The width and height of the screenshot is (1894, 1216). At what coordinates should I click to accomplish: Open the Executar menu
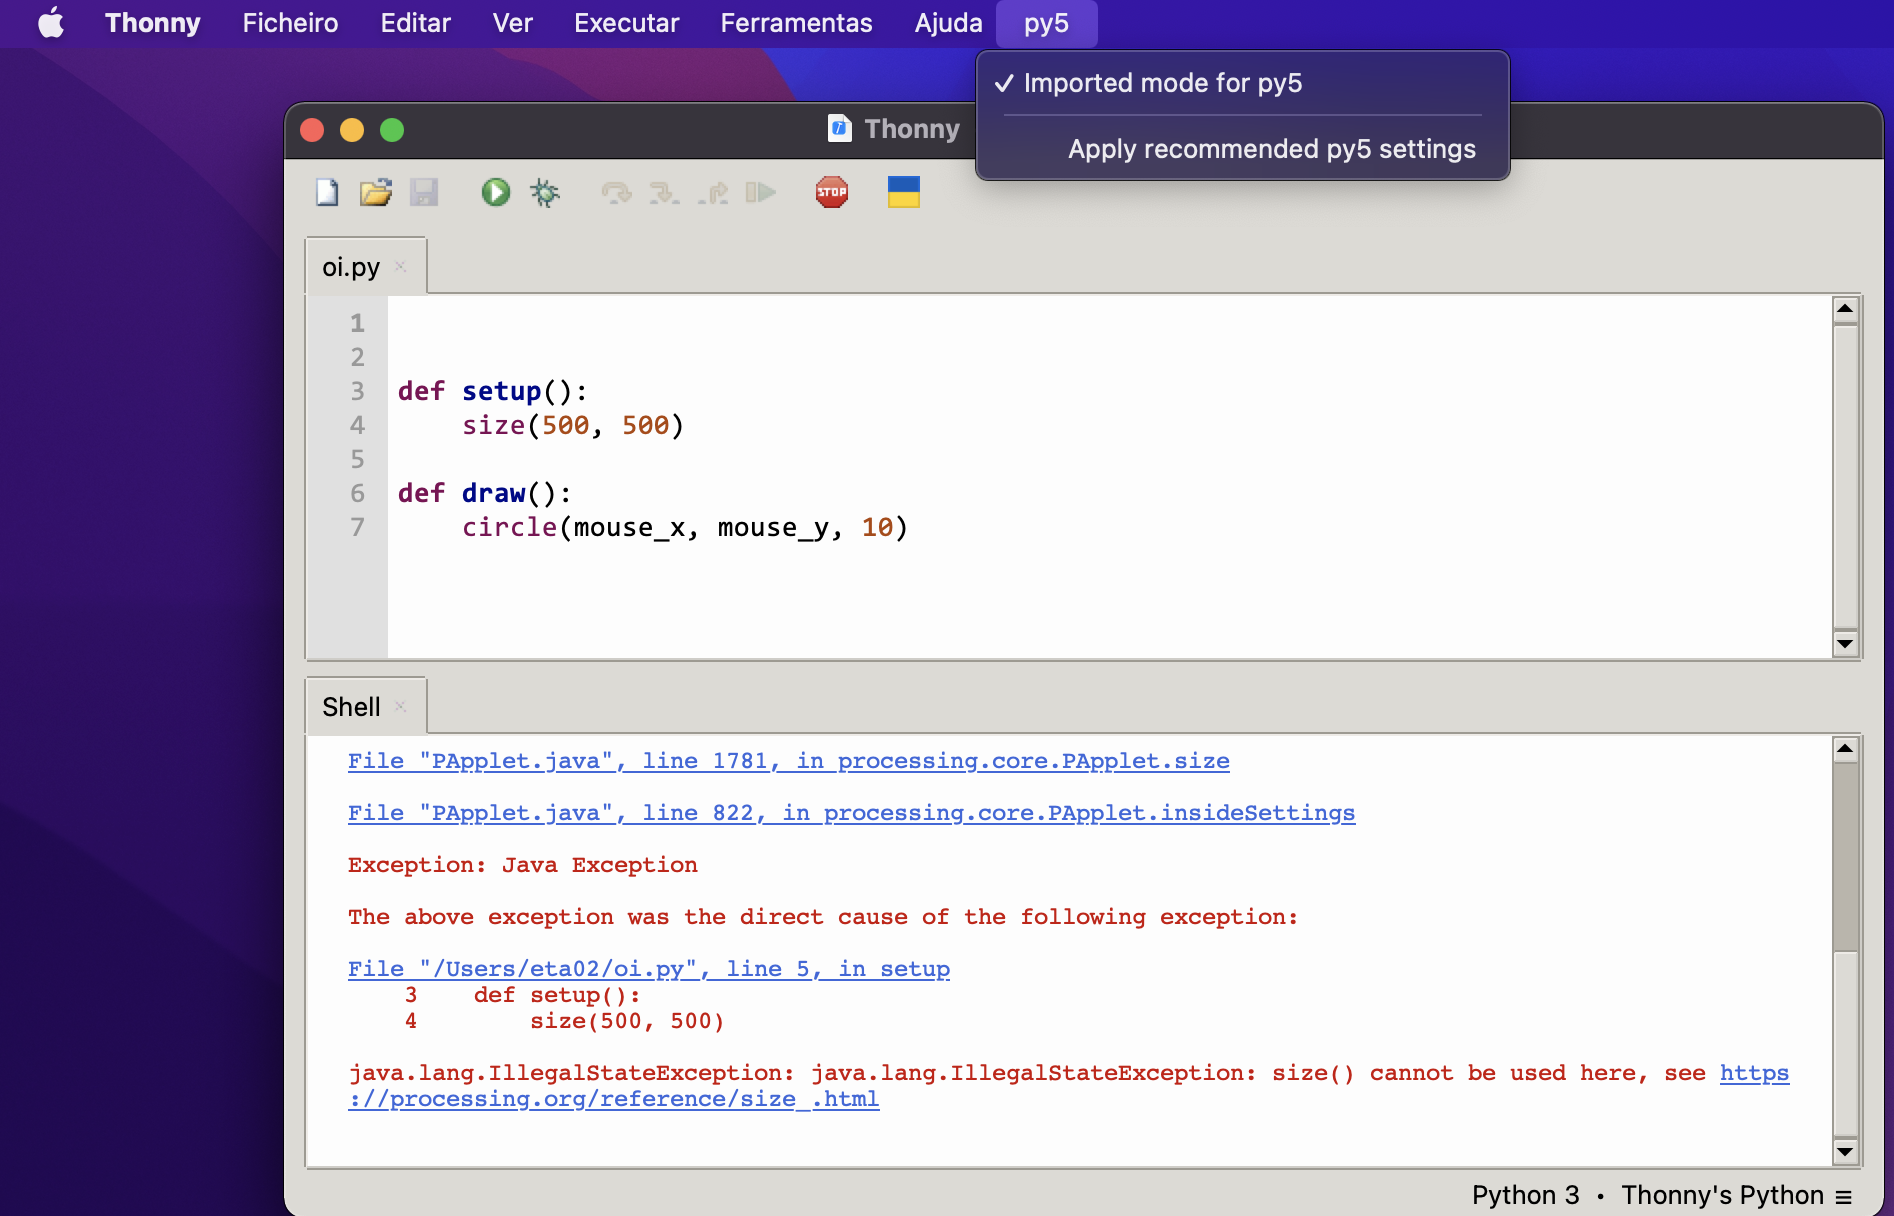(626, 23)
